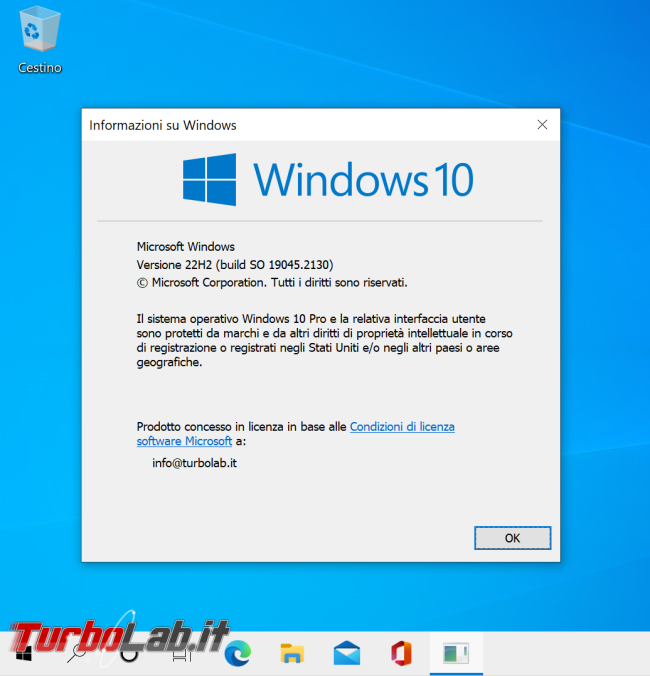Launch the Office app from the taskbar
The height and width of the screenshot is (676, 650).
tap(401, 653)
